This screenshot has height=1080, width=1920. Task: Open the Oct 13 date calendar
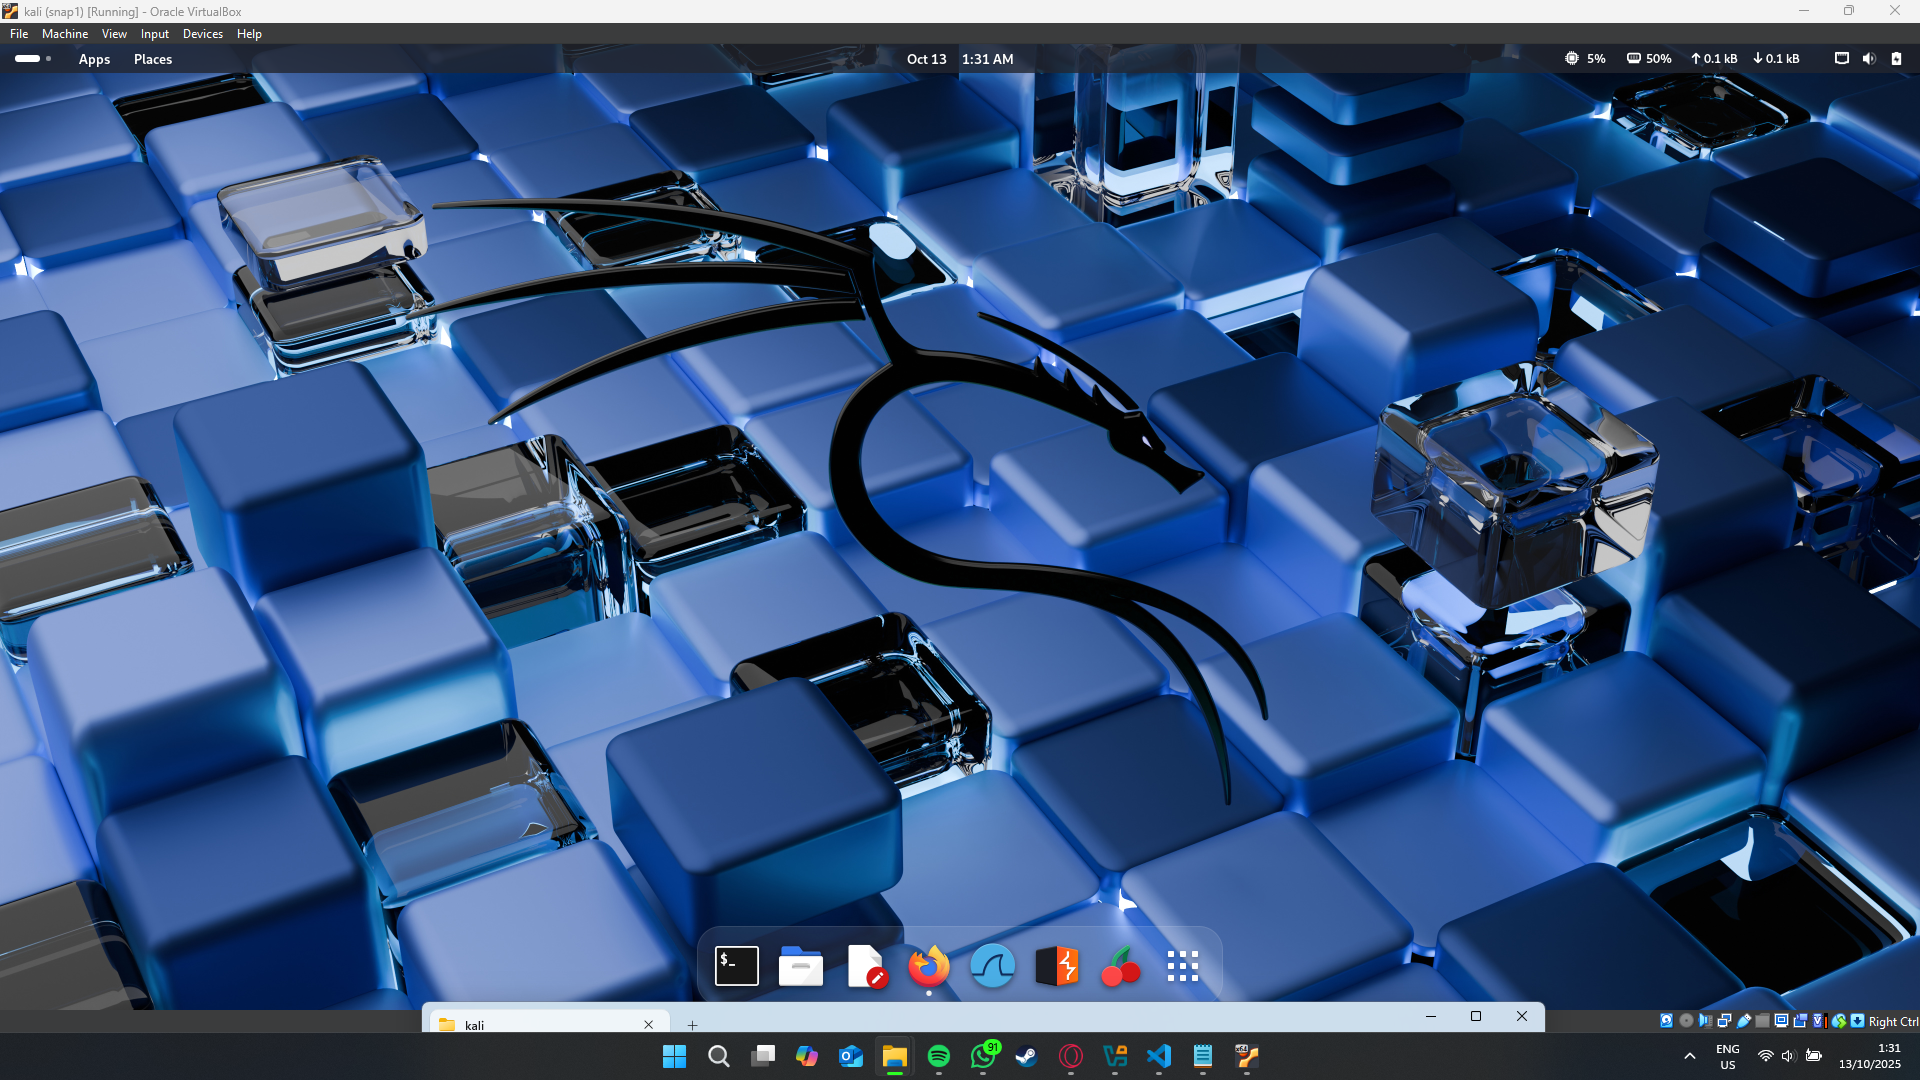click(926, 59)
